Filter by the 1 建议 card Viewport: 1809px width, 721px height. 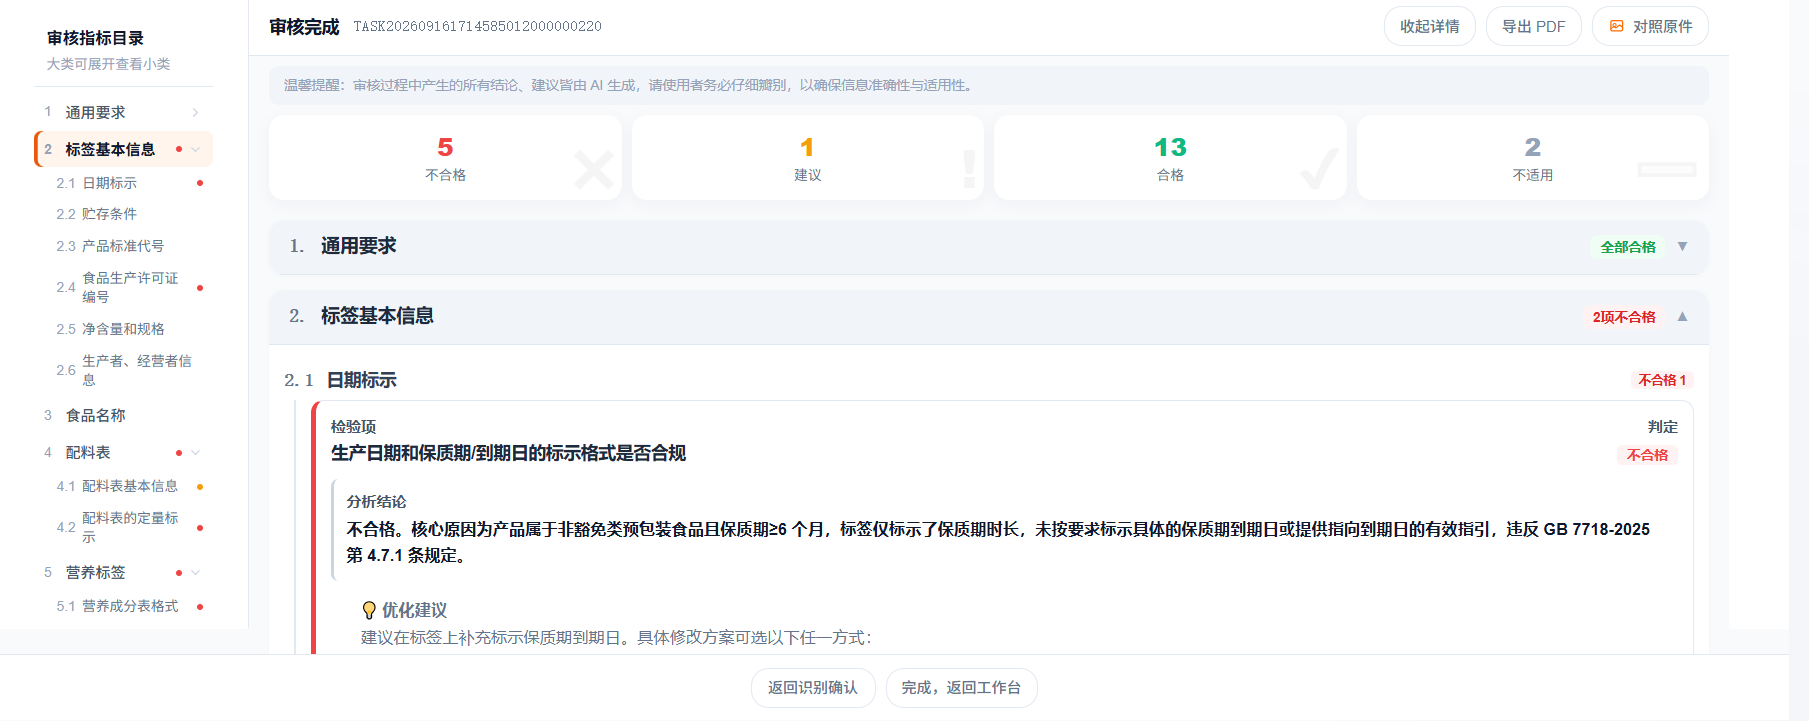click(807, 158)
